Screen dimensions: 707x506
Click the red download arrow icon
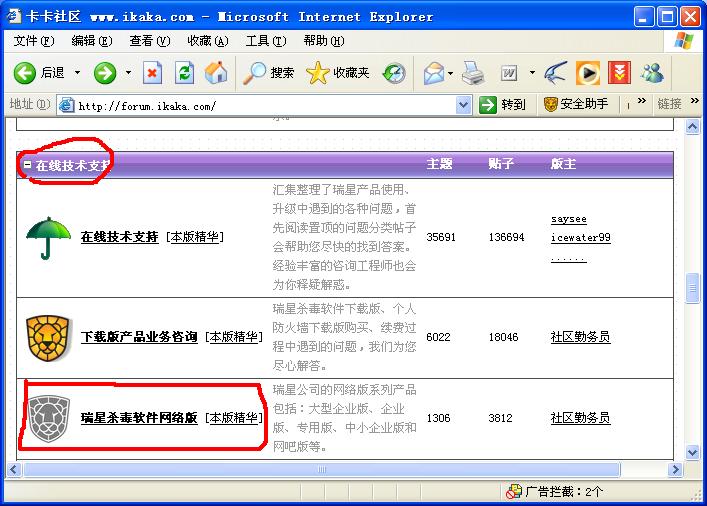click(619, 73)
